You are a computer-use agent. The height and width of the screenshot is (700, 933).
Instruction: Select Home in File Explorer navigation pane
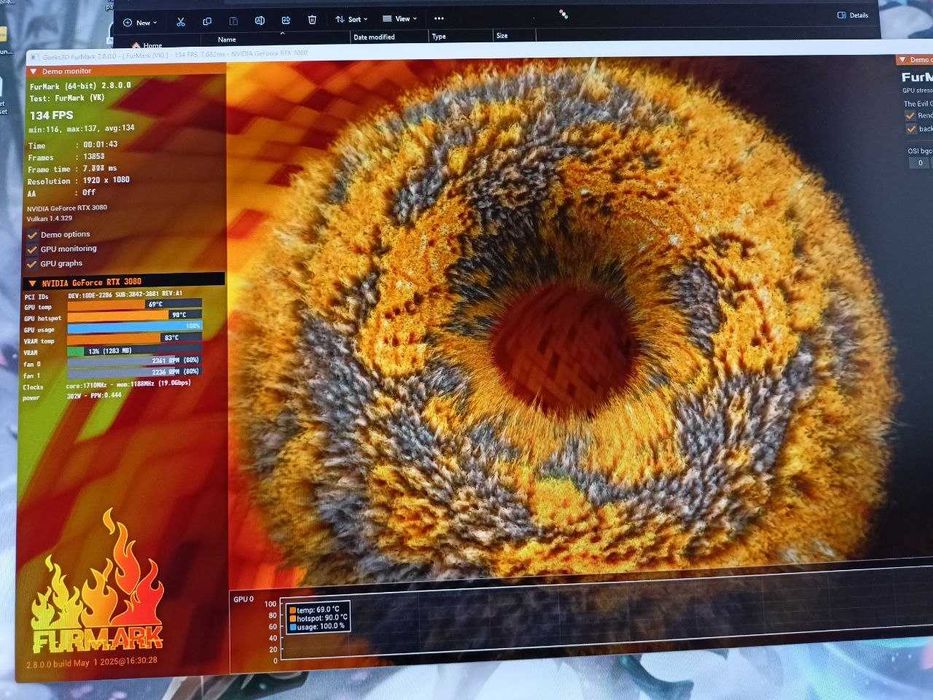point(147,45)
